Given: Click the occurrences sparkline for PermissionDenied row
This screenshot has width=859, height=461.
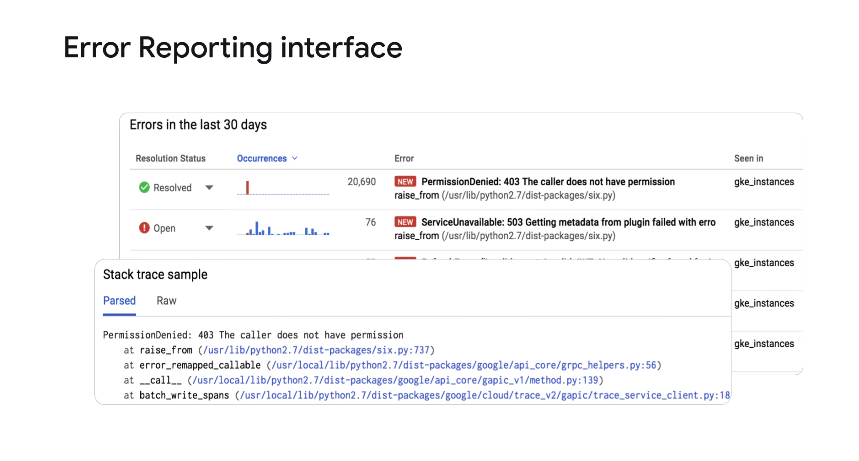Looking at the screenshot, I should click(283, 188).
